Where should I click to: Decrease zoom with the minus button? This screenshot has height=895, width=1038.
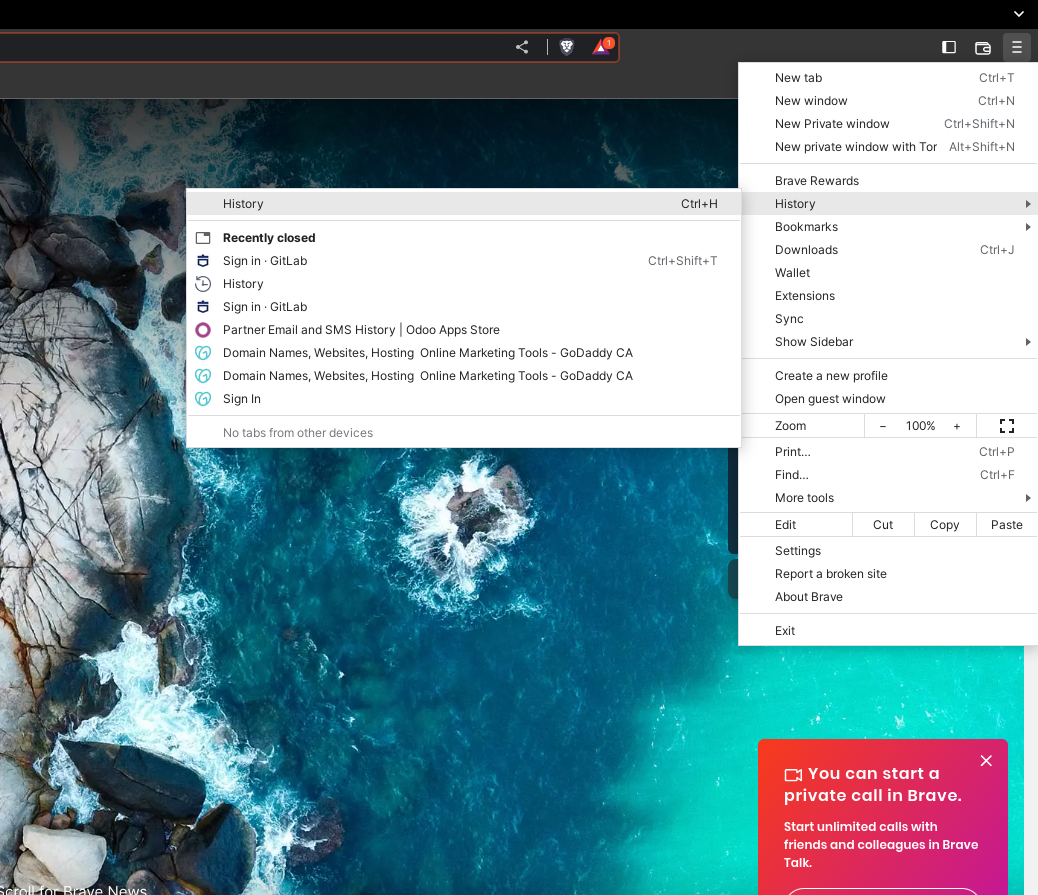(x=882, y=426)
